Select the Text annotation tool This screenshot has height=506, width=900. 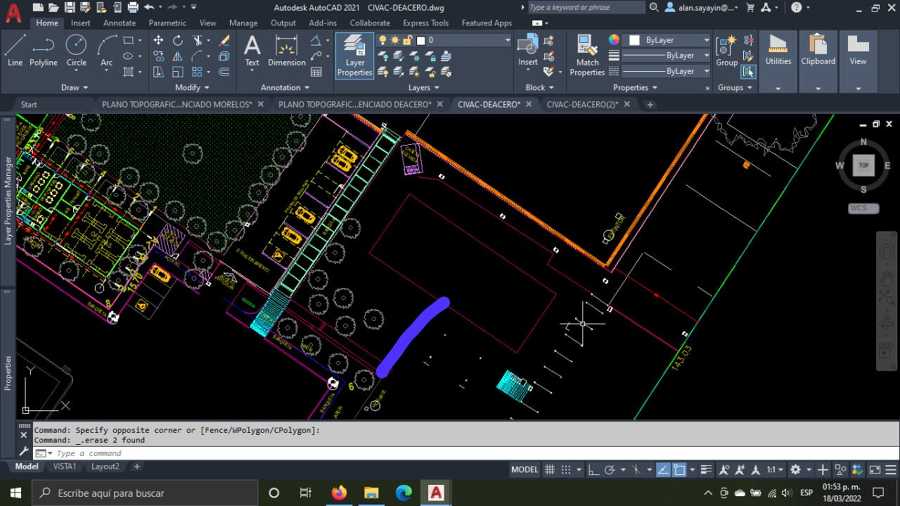(252, 49)
